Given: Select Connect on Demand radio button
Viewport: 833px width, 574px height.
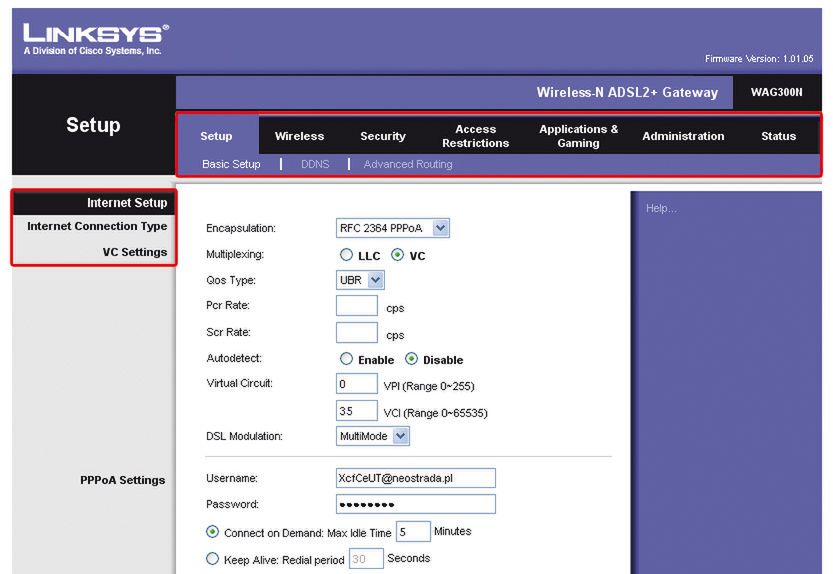Looking at the screenshot, I should (212, 532).
